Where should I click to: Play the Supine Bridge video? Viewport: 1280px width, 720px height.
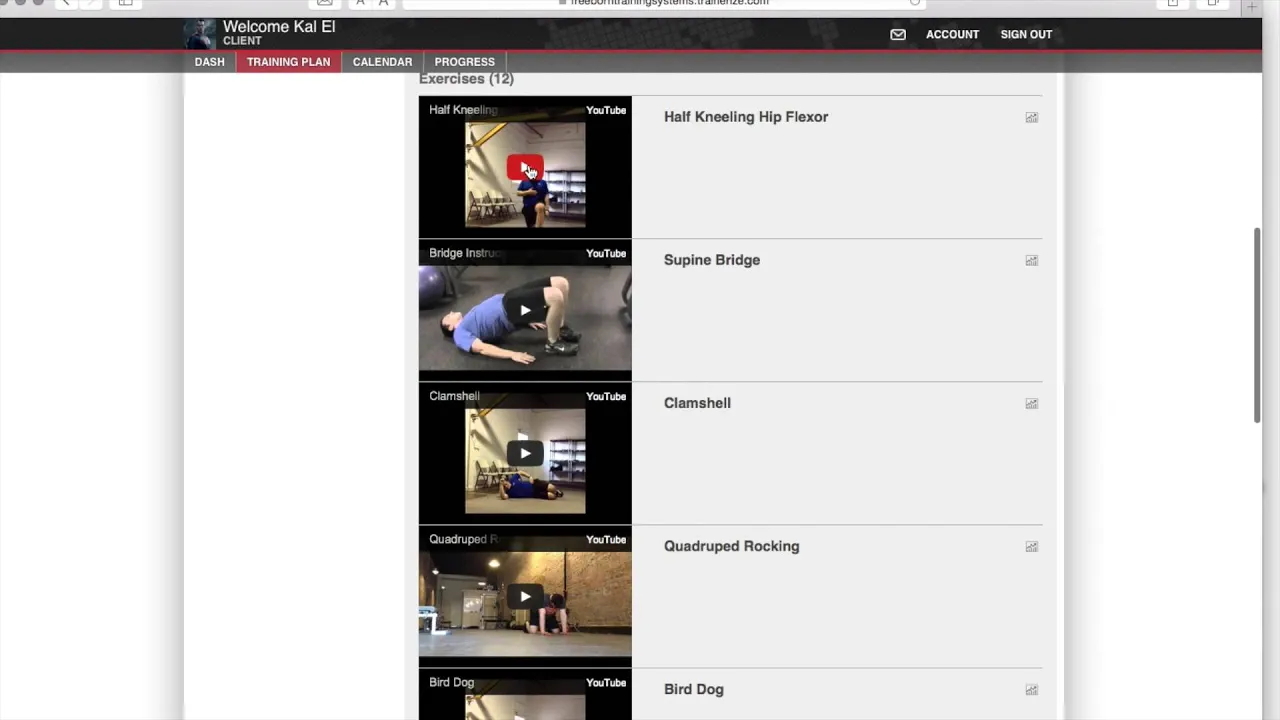pyautogui.click(x=525, y=310)
